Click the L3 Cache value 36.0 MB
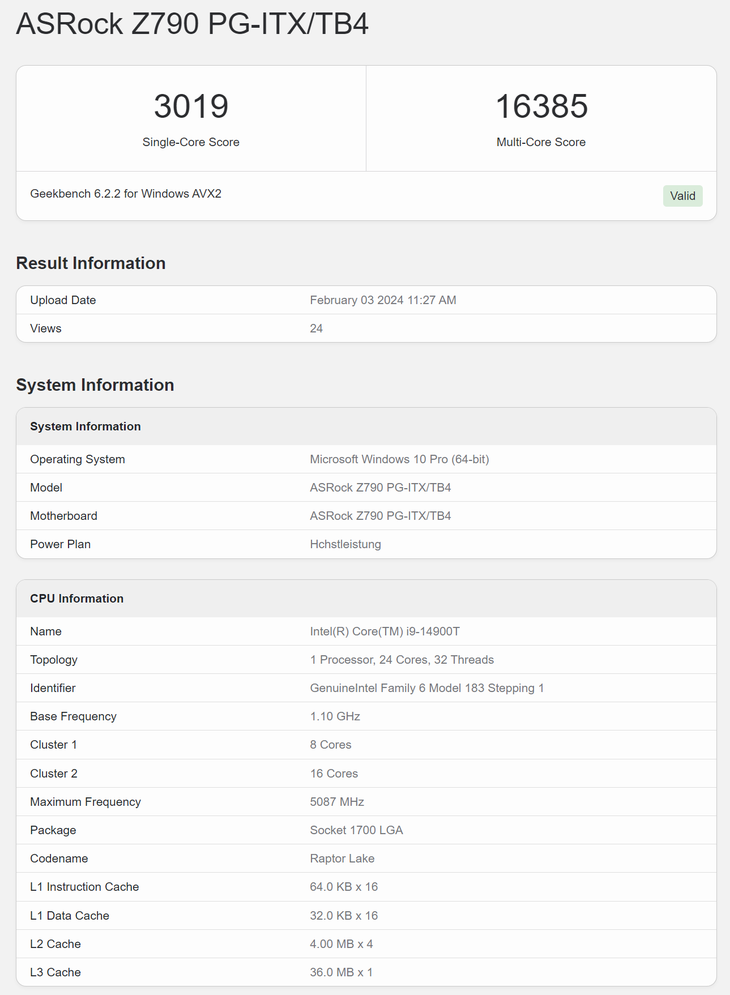Viewport: 730px width, 995px height. pyautogui.click(x=341, y=972)
